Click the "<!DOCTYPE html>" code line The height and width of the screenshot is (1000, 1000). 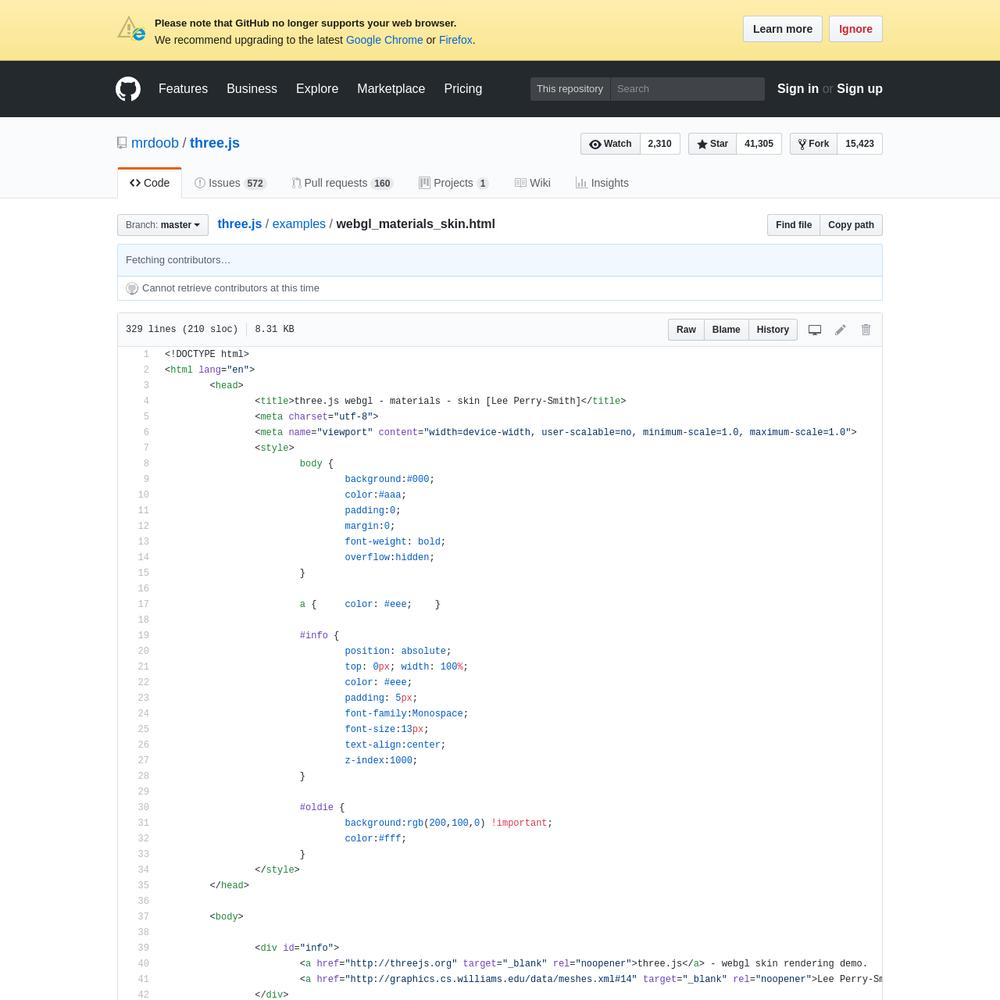(207, 354)
